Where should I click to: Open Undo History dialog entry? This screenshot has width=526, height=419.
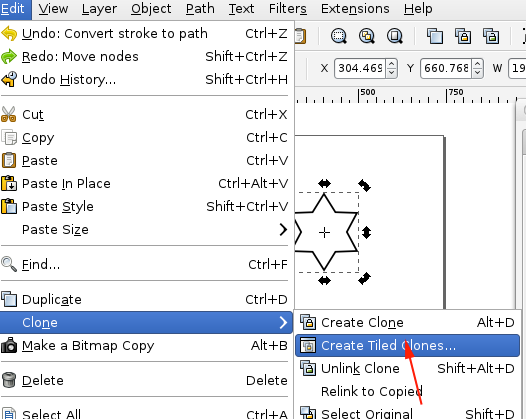[145, 80]
